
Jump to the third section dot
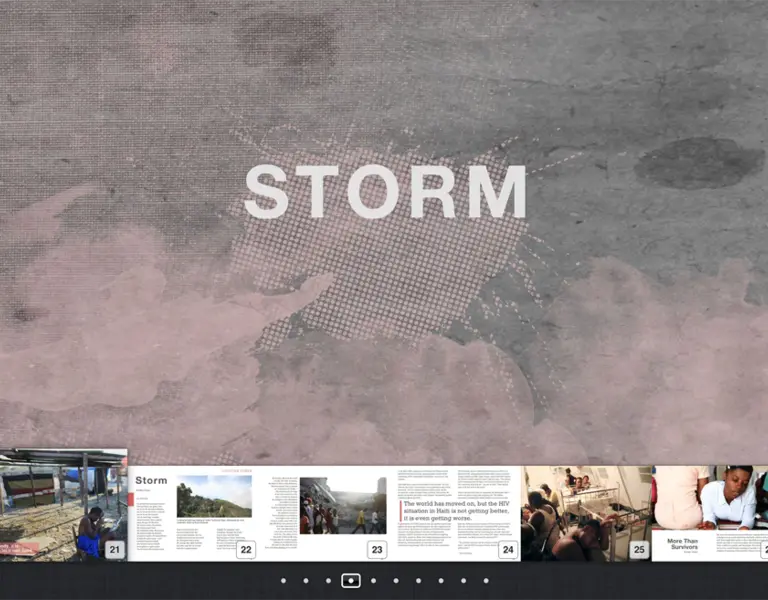coord(328,580)
